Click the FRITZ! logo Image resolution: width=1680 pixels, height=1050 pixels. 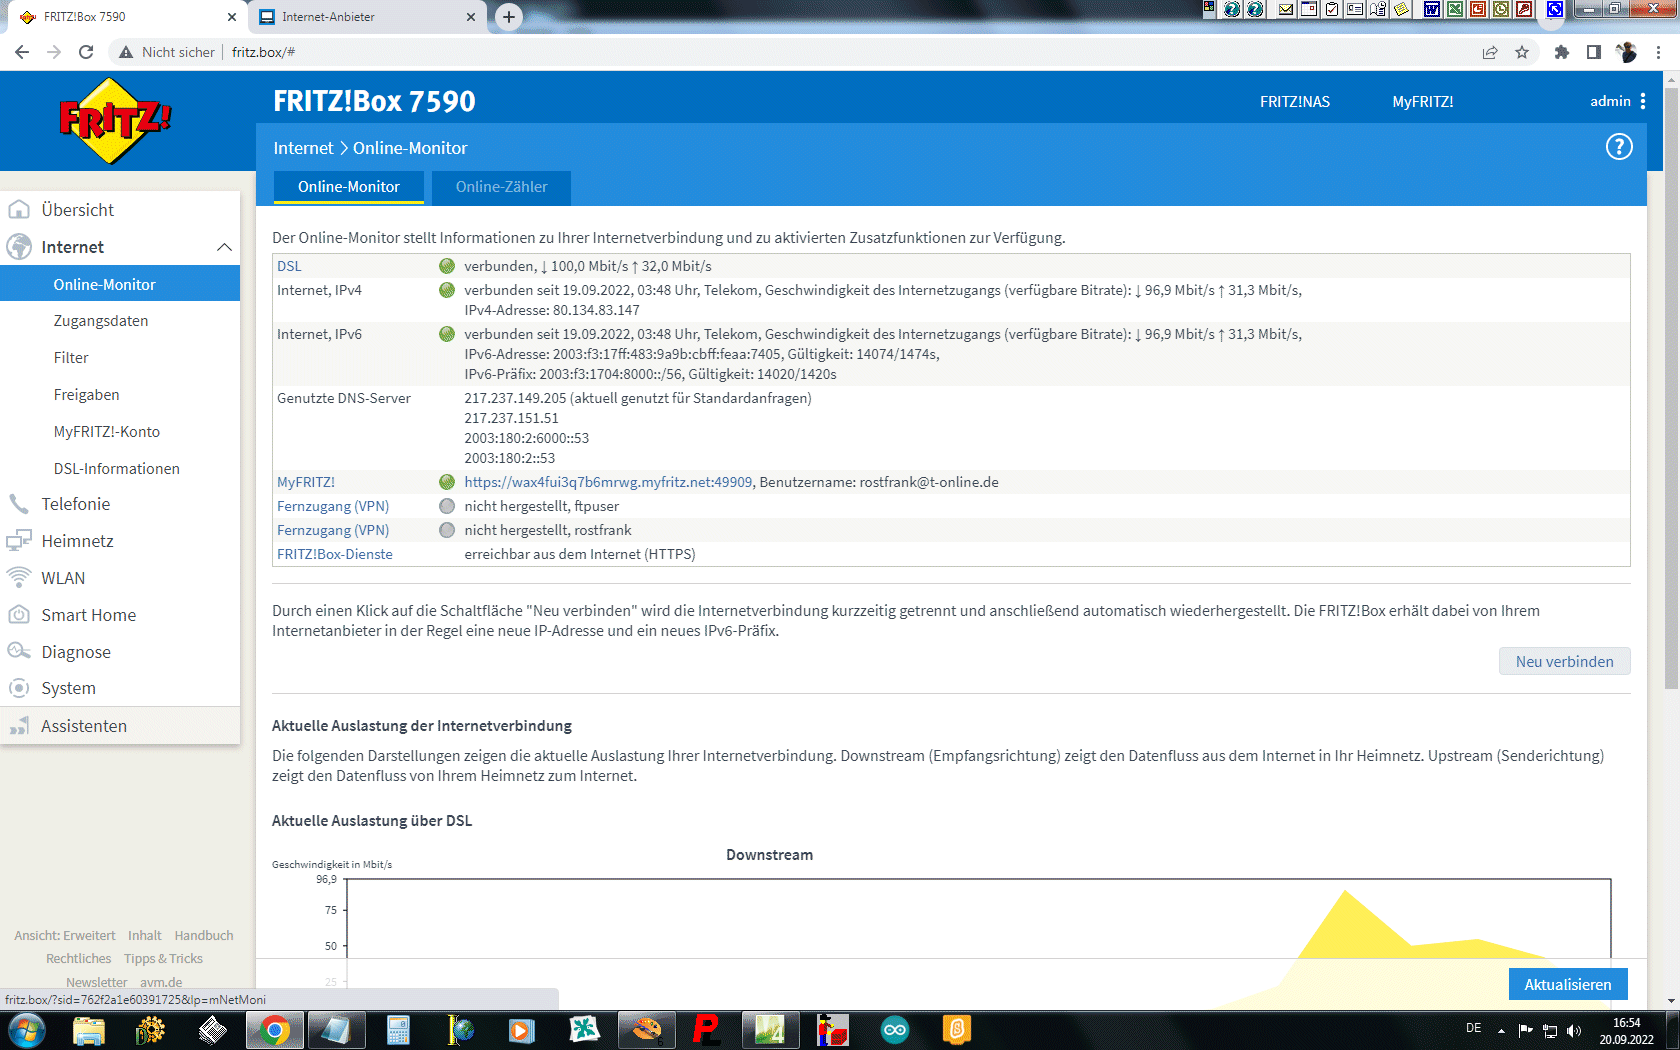115,121
